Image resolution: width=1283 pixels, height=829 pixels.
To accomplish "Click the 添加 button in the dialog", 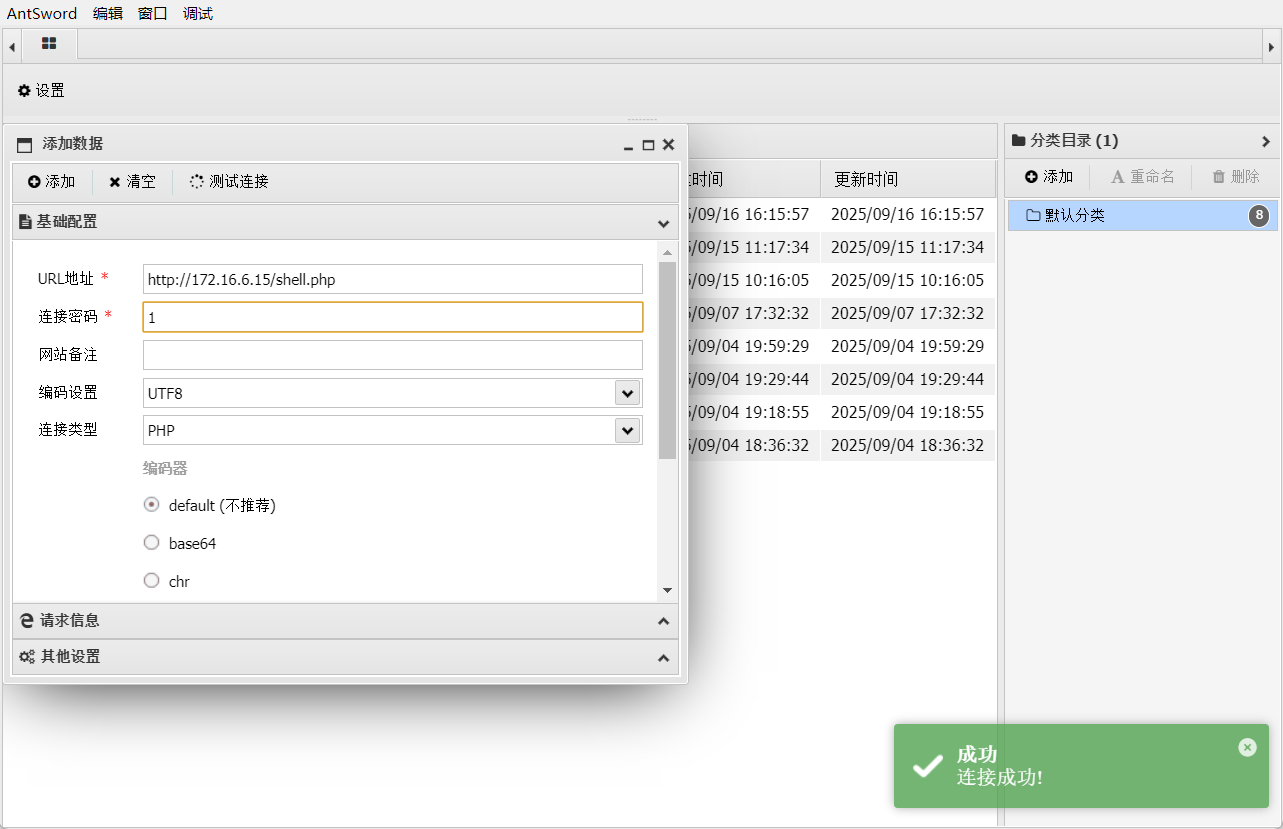I will [52, 182].
